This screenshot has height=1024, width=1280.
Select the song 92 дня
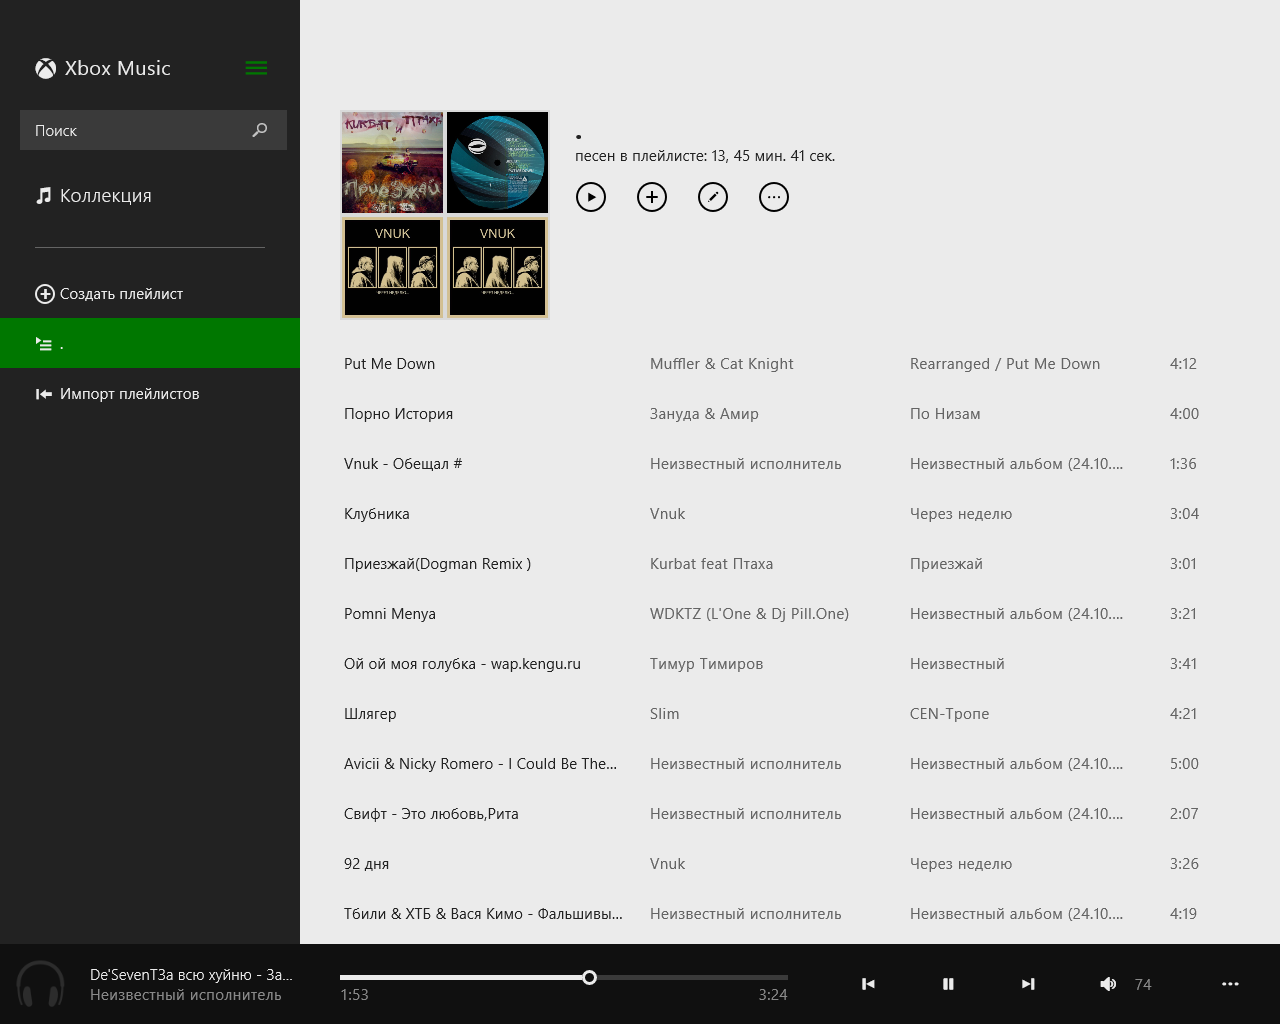(x=366, y=864)
